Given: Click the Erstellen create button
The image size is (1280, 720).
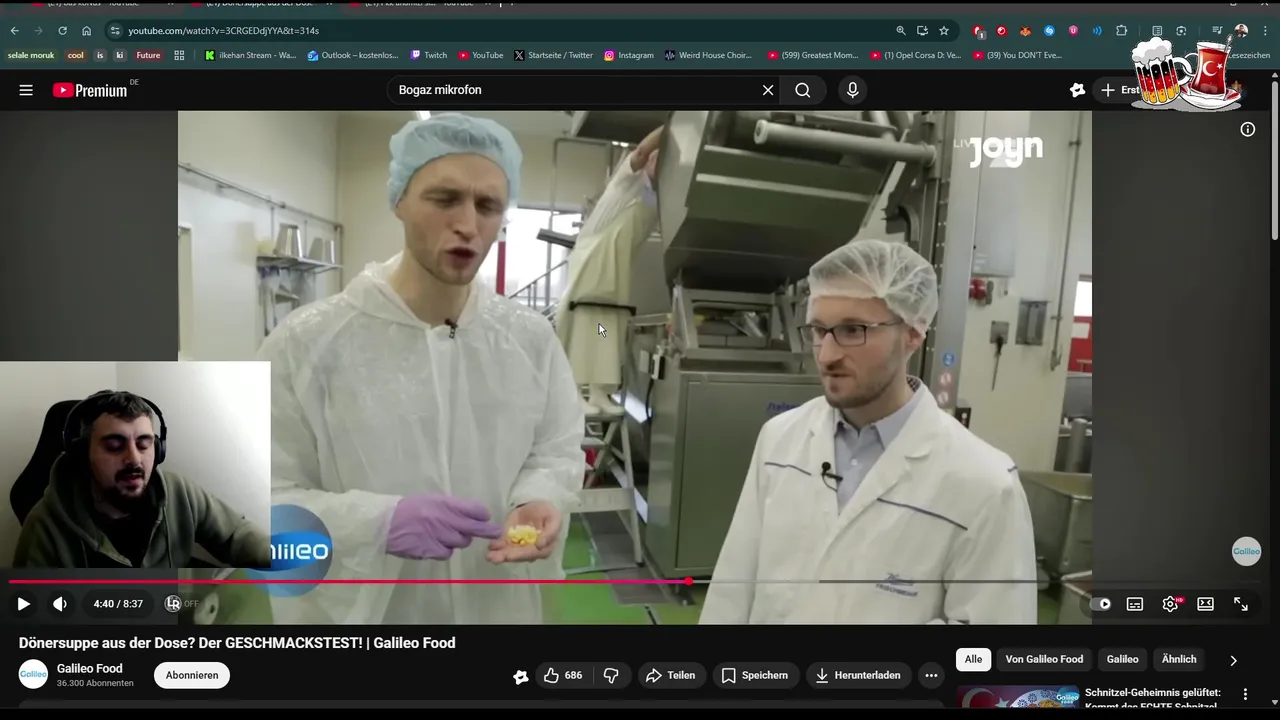Looking at the screenshot, I should click(x=1120, y=90).
